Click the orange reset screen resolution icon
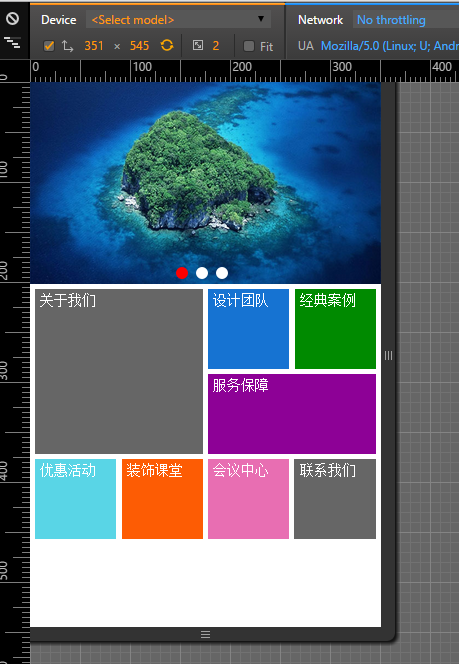 pos(167,45)
